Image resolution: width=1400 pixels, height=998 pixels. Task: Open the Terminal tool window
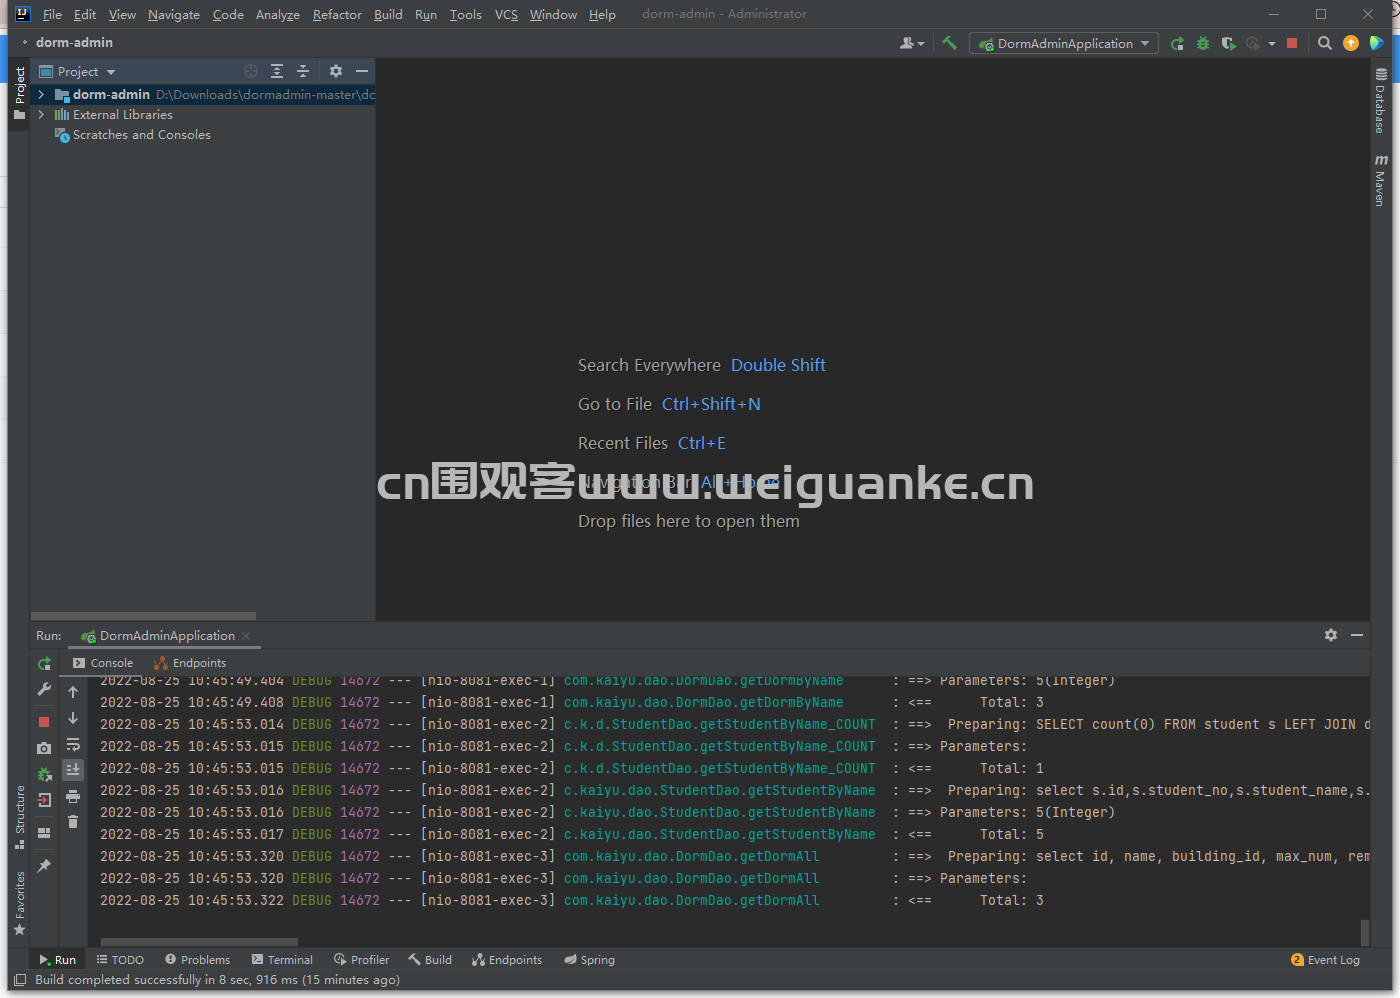pyautogui.click(x=282, y=960)
